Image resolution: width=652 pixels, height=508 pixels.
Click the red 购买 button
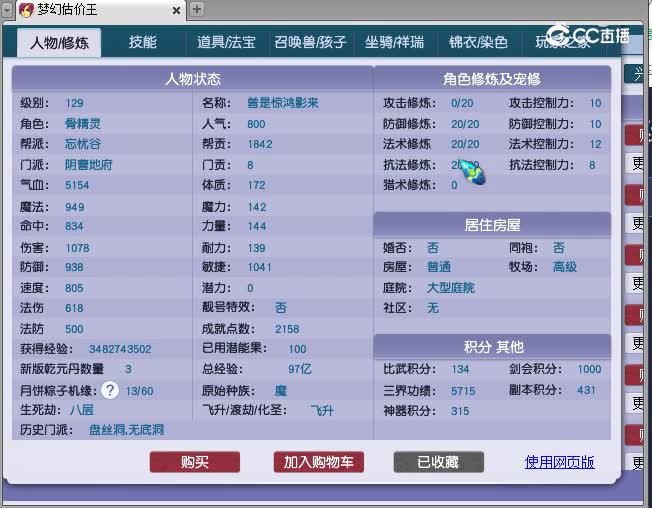point(195,462)
